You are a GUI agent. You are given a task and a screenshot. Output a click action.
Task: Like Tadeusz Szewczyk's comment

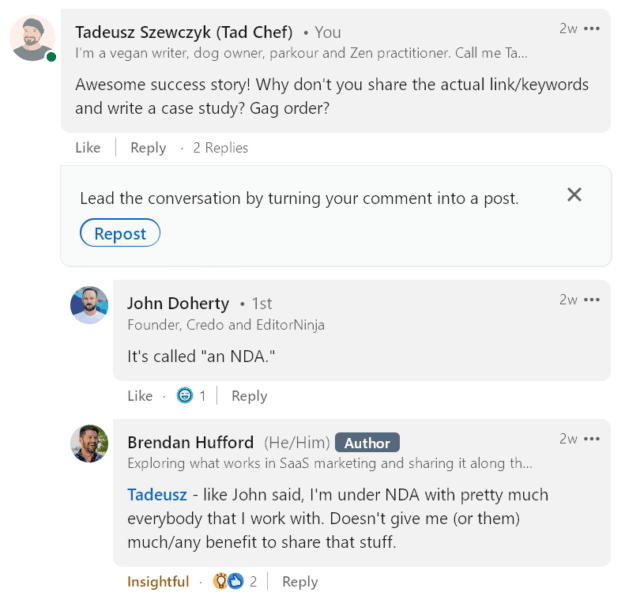pyautogui.click(x=88, y=147)
